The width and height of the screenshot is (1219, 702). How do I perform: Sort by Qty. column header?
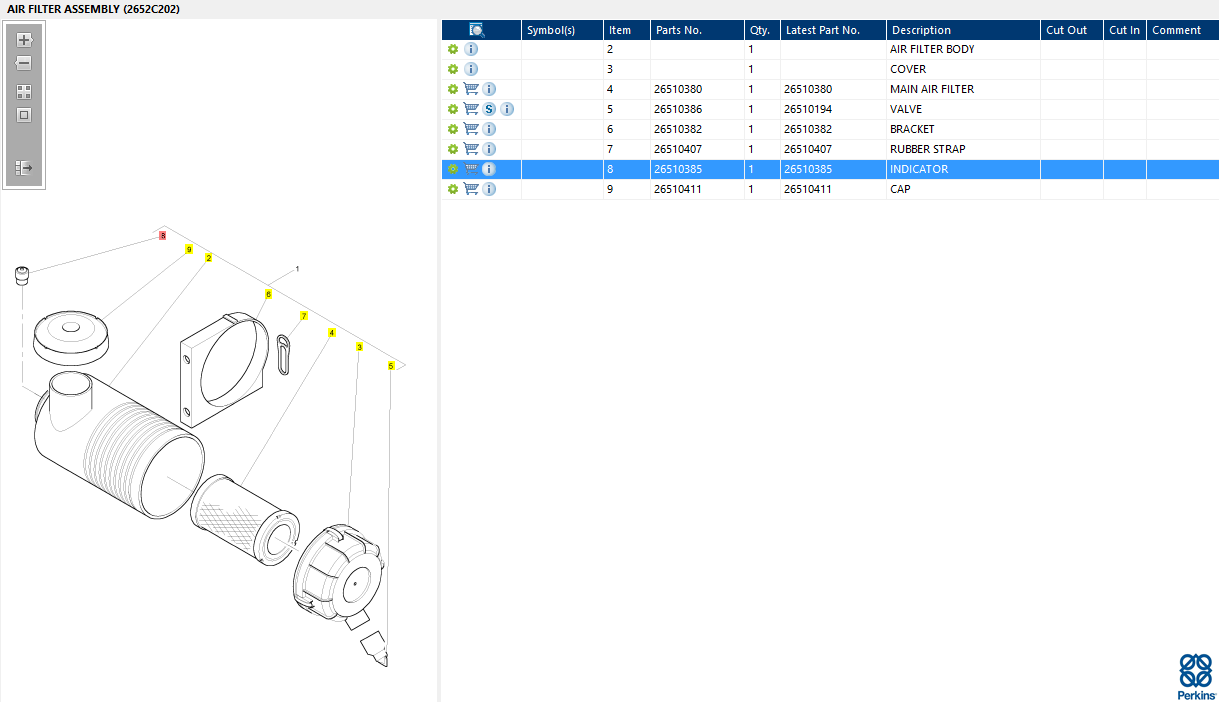762,30
